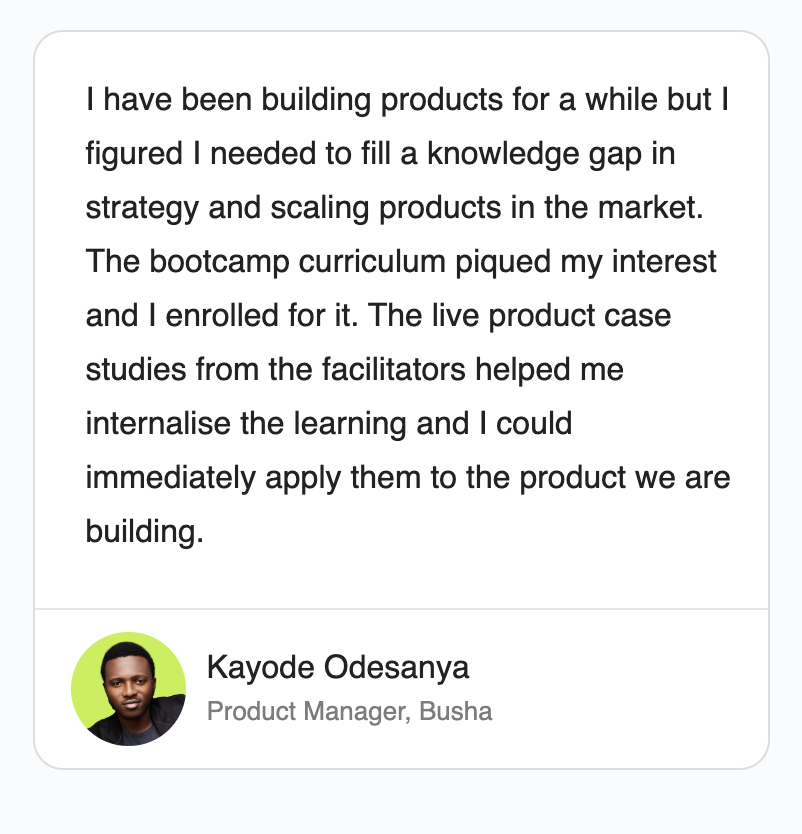Click the line 'studies from the facilitators helped me'
This screenshot has width=802, height=834.
[355, 369]
